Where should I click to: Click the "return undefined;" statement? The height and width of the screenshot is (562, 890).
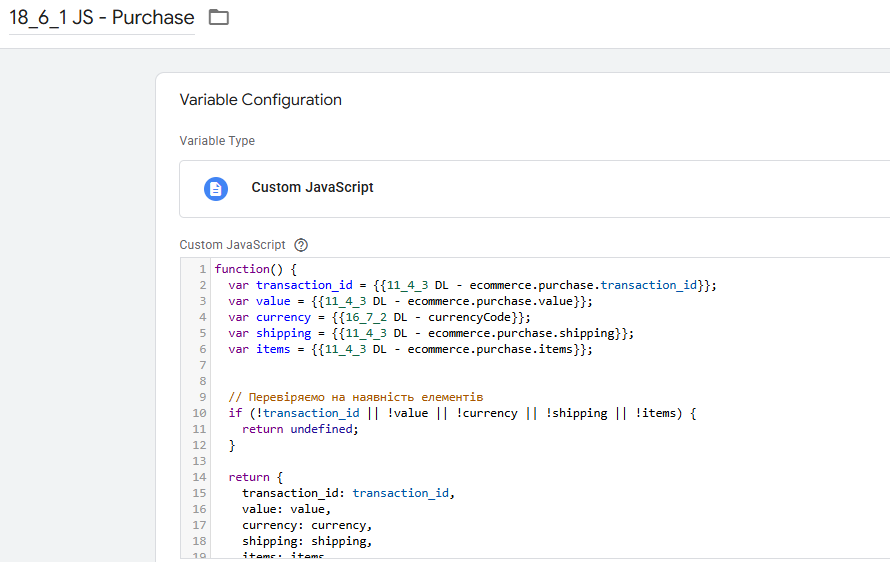pos(300,429)
